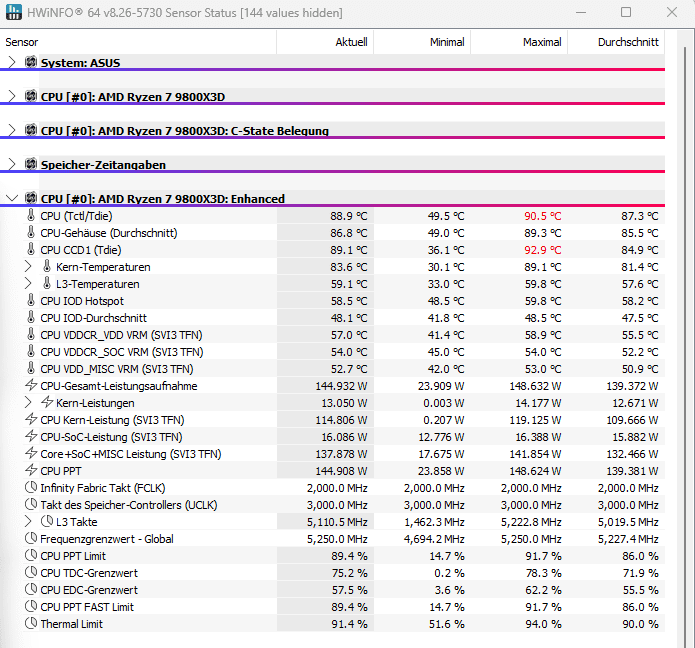Click the Minimal column header
This screenshot has height=648, width=695.
(422, 42)
